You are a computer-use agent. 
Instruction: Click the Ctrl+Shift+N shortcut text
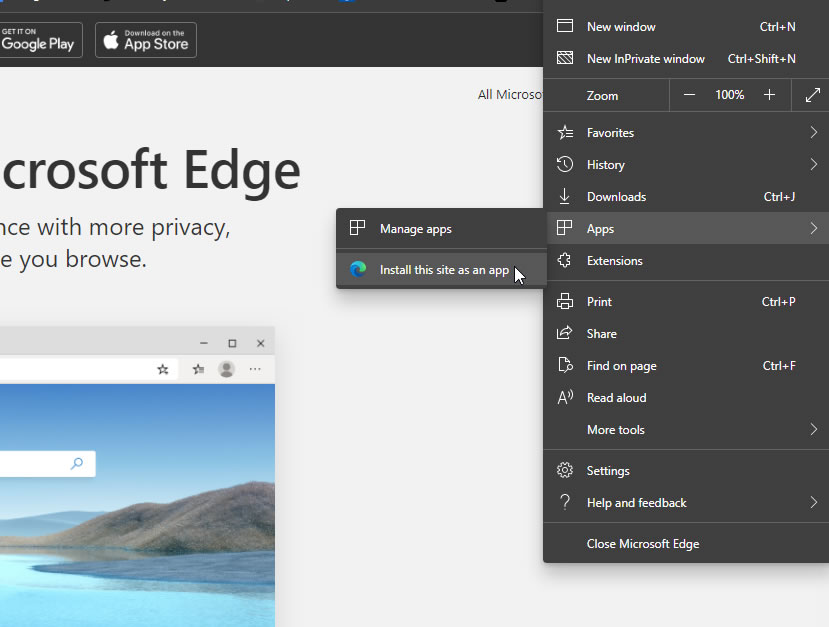[761, 59]
